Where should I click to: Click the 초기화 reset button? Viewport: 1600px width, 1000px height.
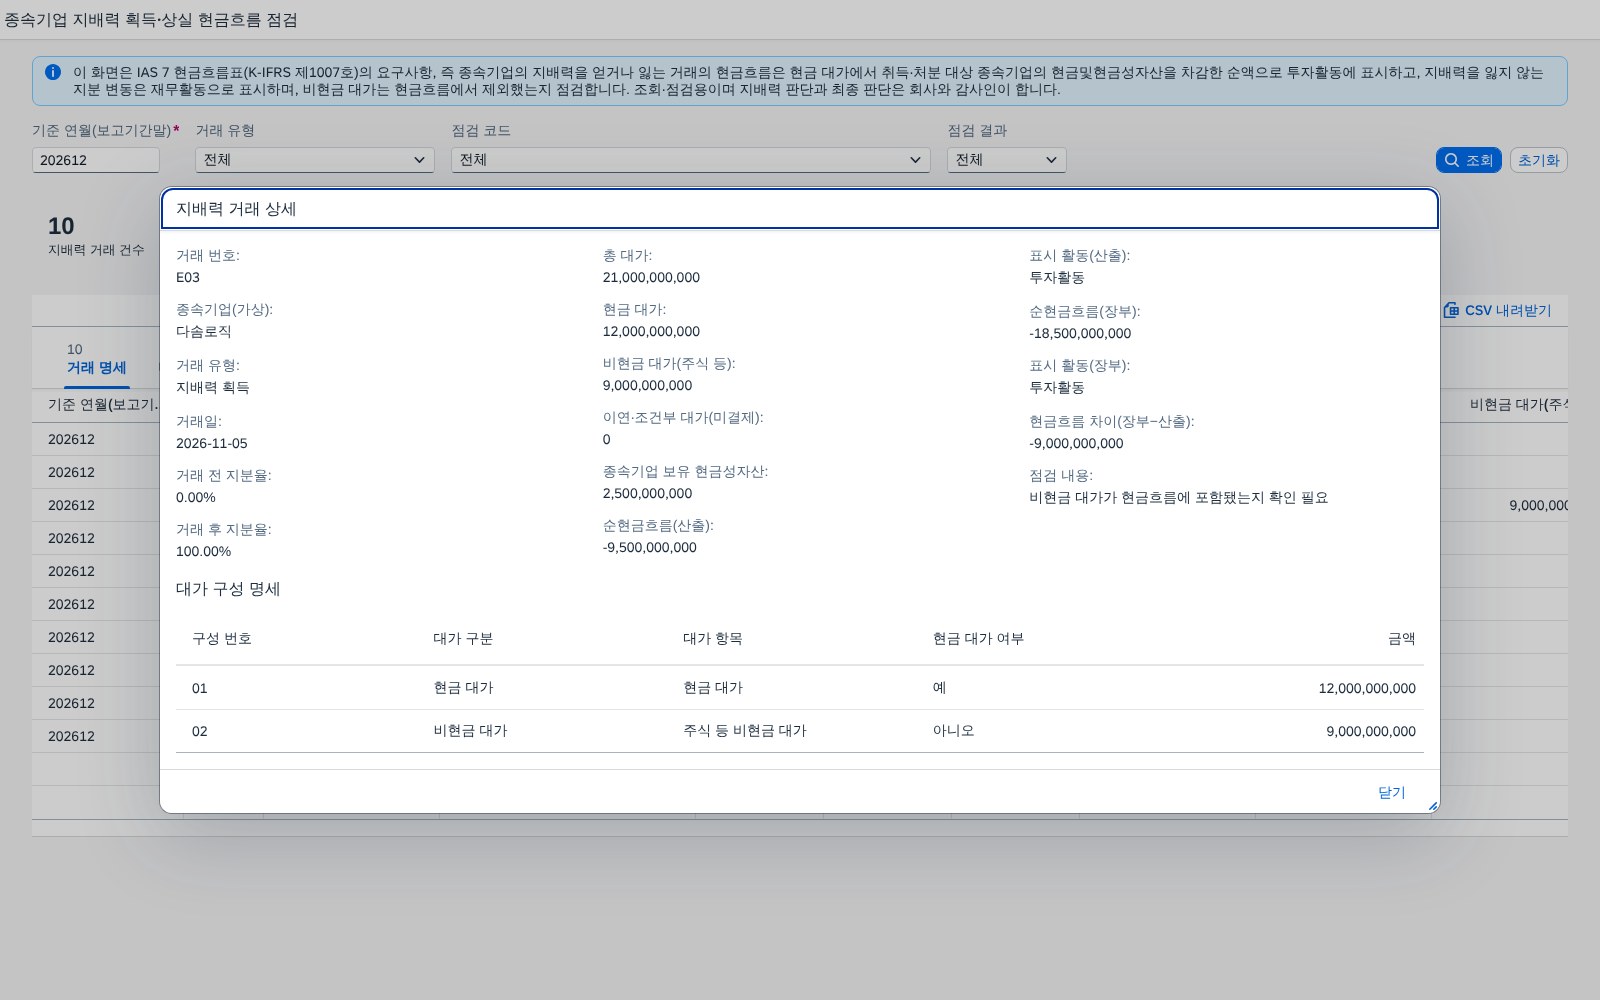1538,160
